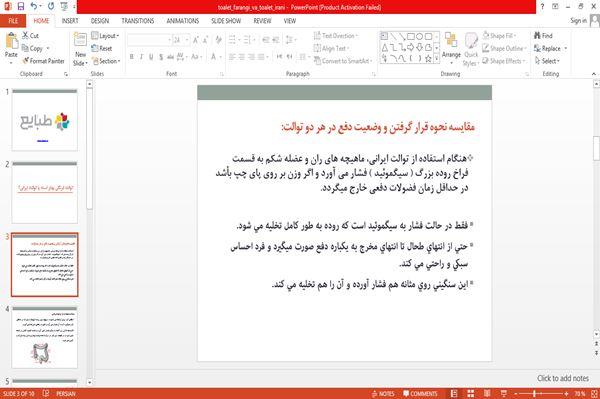Fit slide to current window
The width and height of the screenshot is (600, 399).
pyautogui.click(x=594, y=393)
